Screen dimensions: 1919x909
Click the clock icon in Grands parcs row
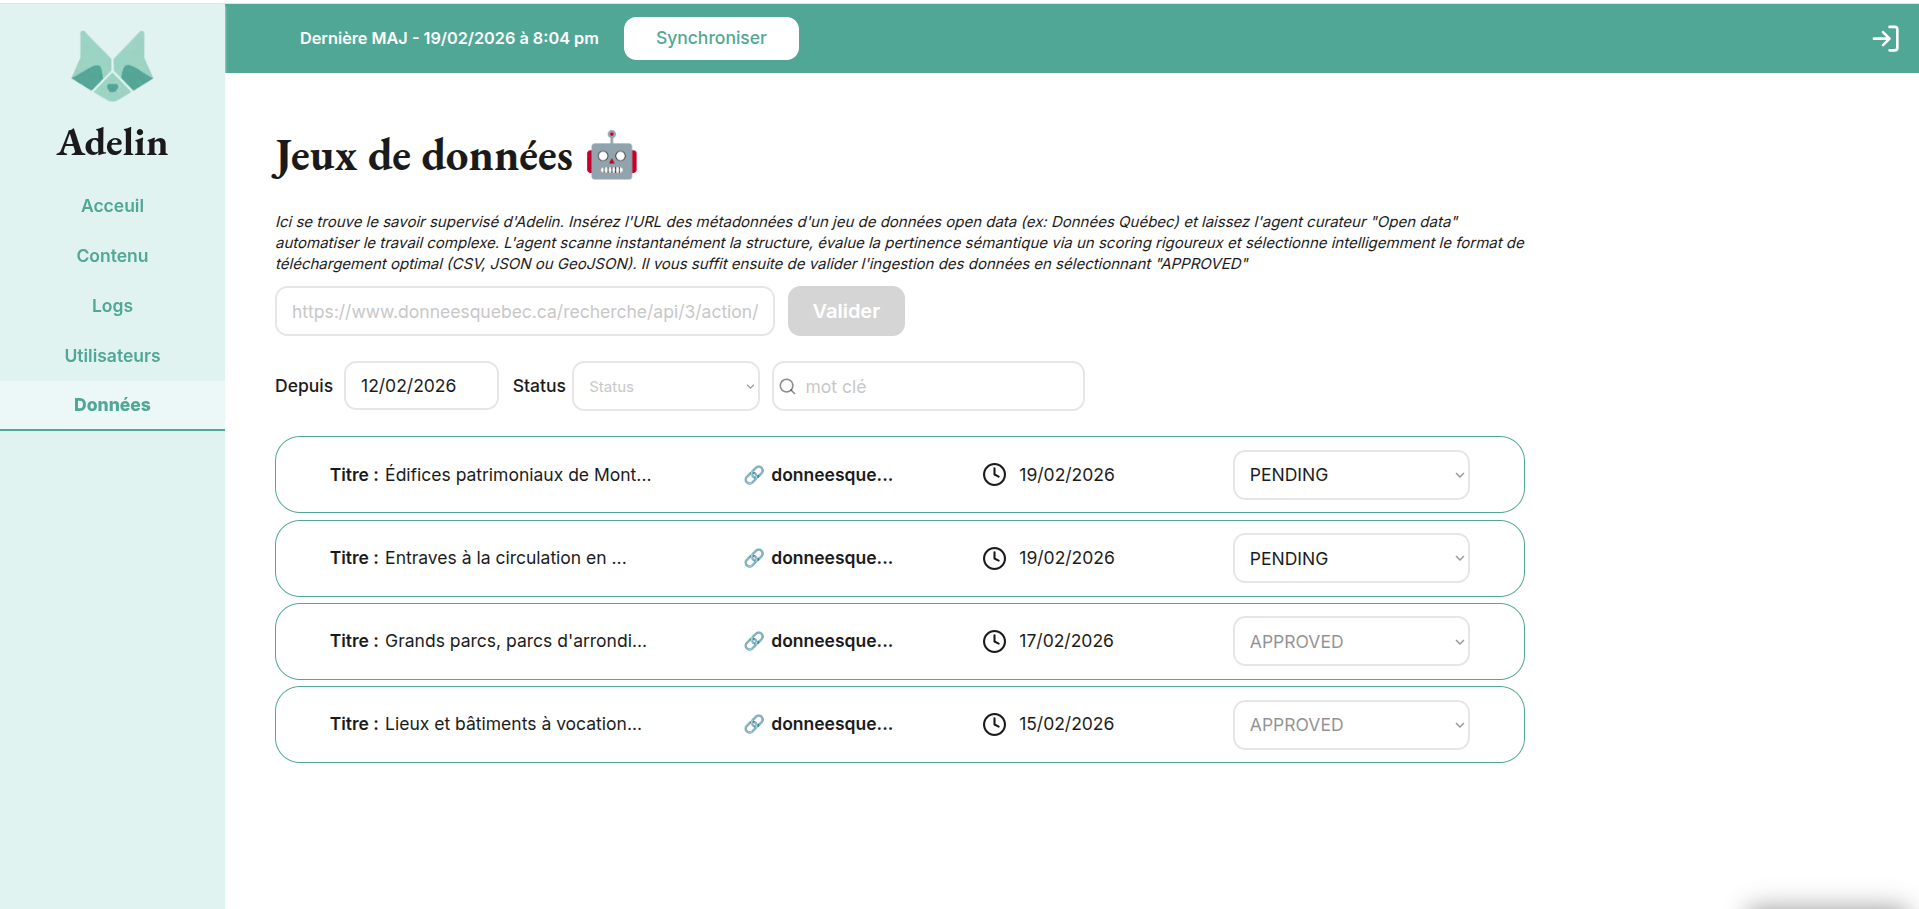(x=994, y=641)
